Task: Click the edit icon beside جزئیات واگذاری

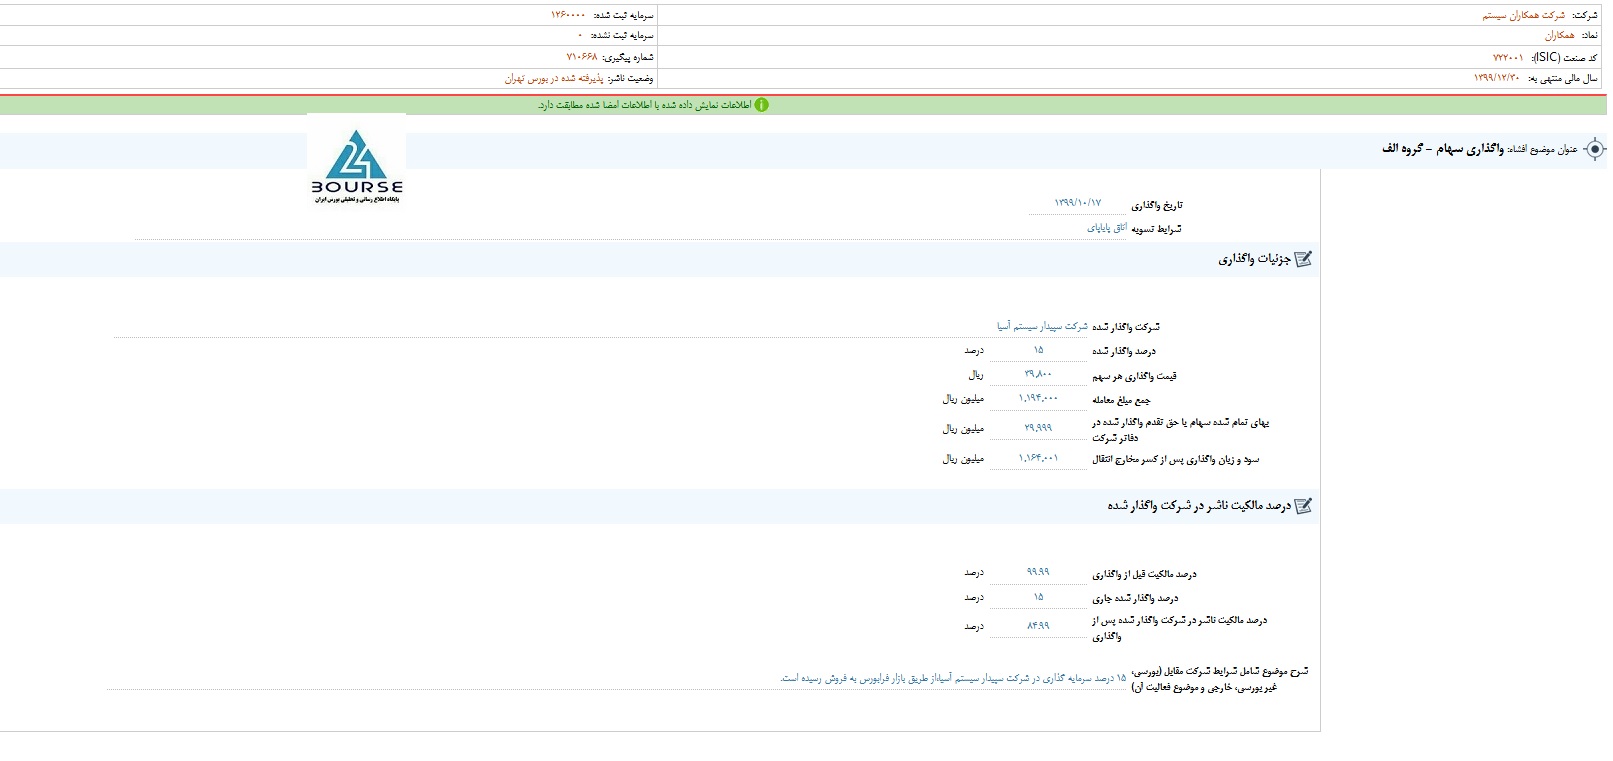Action: click(x=1303, y=259)
